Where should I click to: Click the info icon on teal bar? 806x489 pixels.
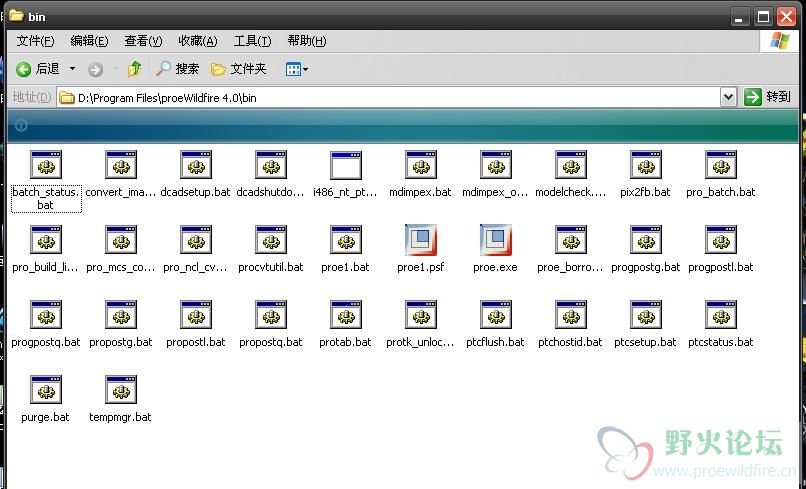click(21, 125)
